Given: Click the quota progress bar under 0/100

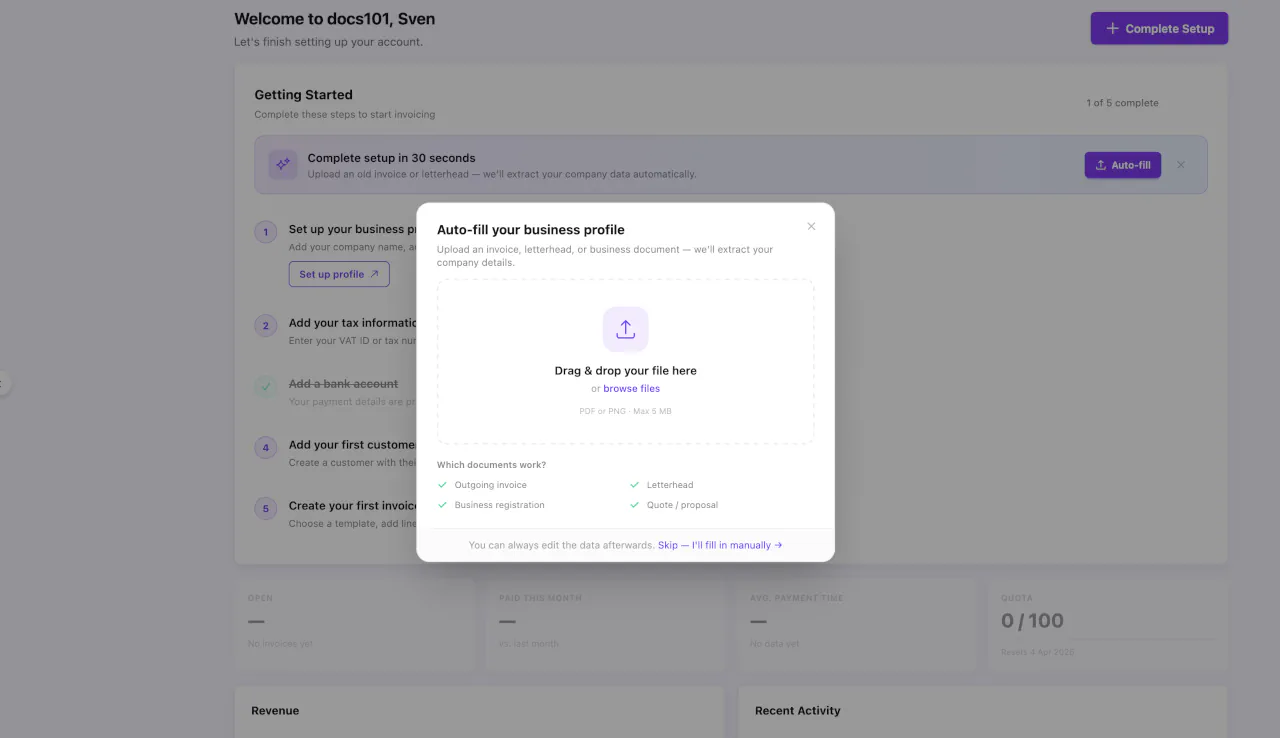Looking at the screenshot, I should coord(1105,641).
